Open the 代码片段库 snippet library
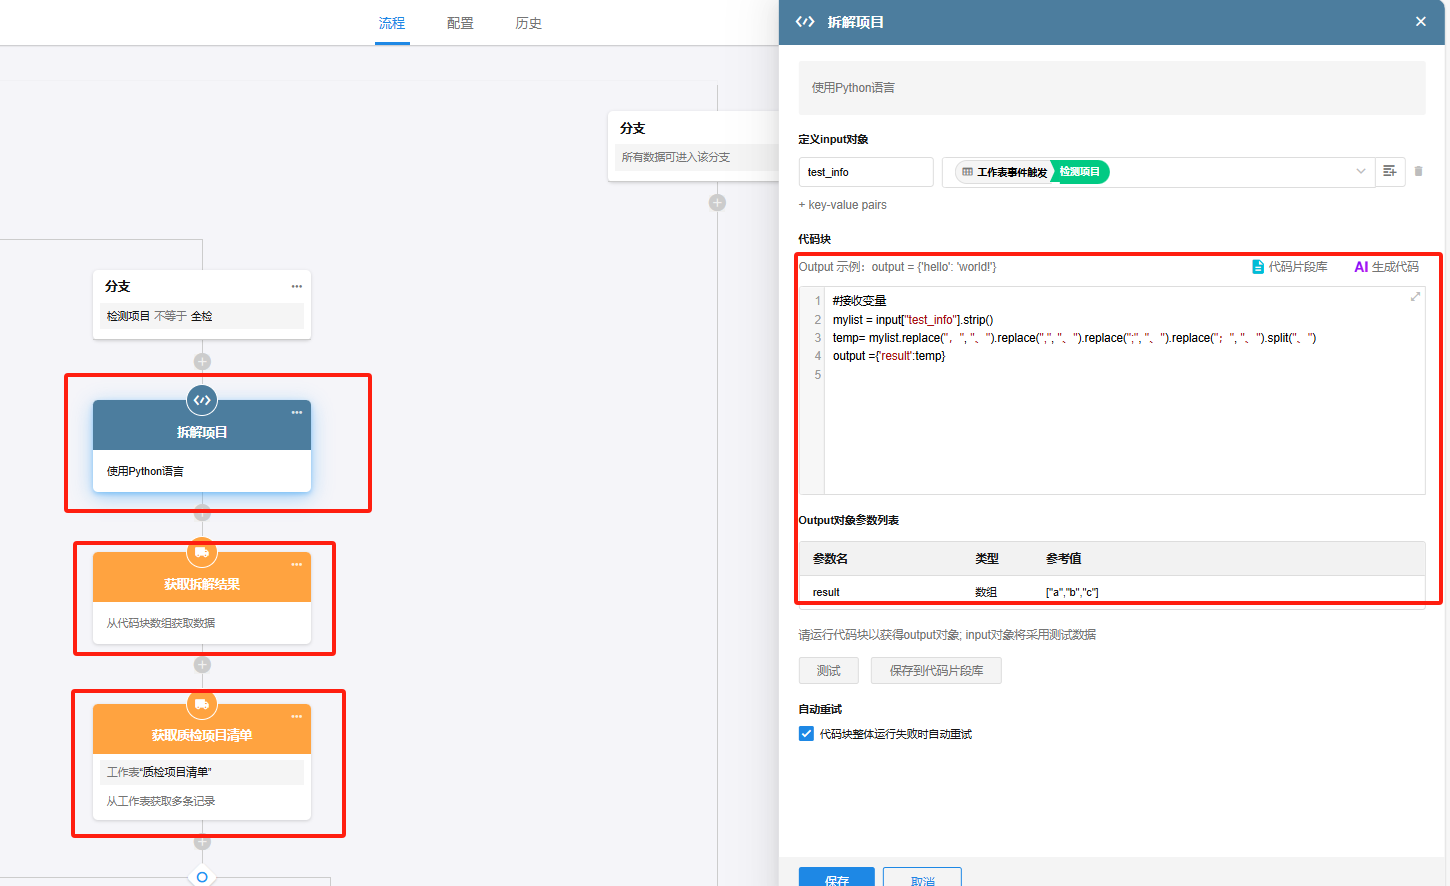Screen dimensions: 1450x886 click(x=1290, y=267)
